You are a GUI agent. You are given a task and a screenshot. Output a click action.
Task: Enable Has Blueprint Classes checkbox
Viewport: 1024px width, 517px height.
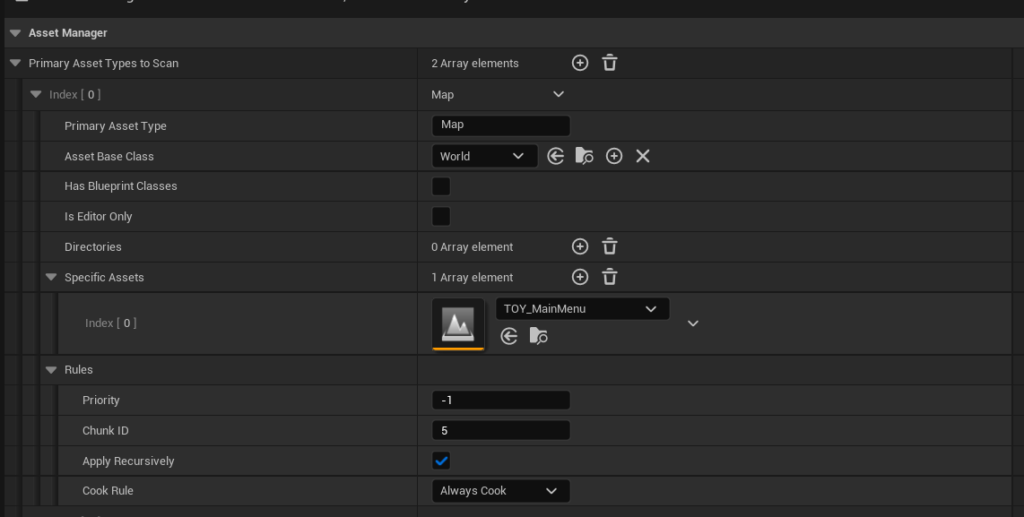pos(440,186)
